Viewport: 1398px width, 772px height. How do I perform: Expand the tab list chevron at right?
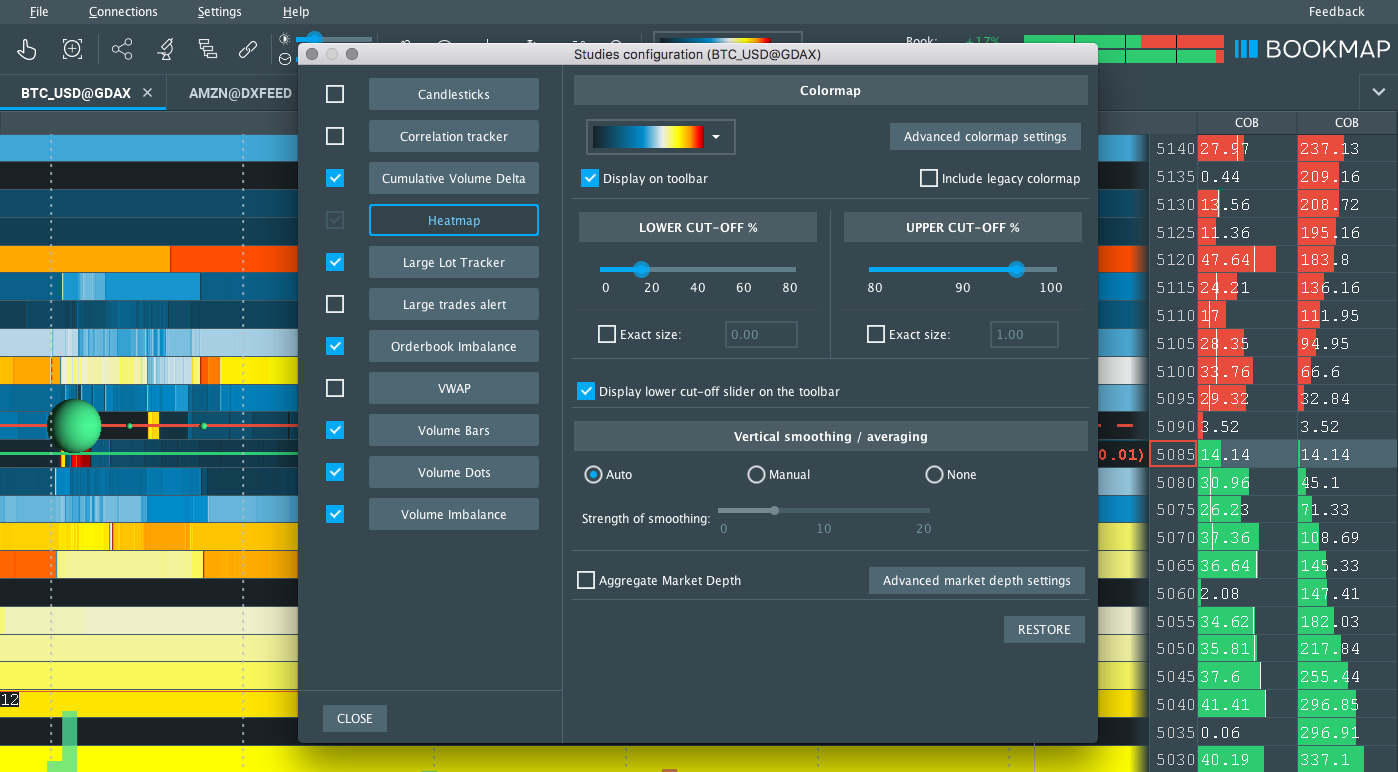pos(1379,93)
